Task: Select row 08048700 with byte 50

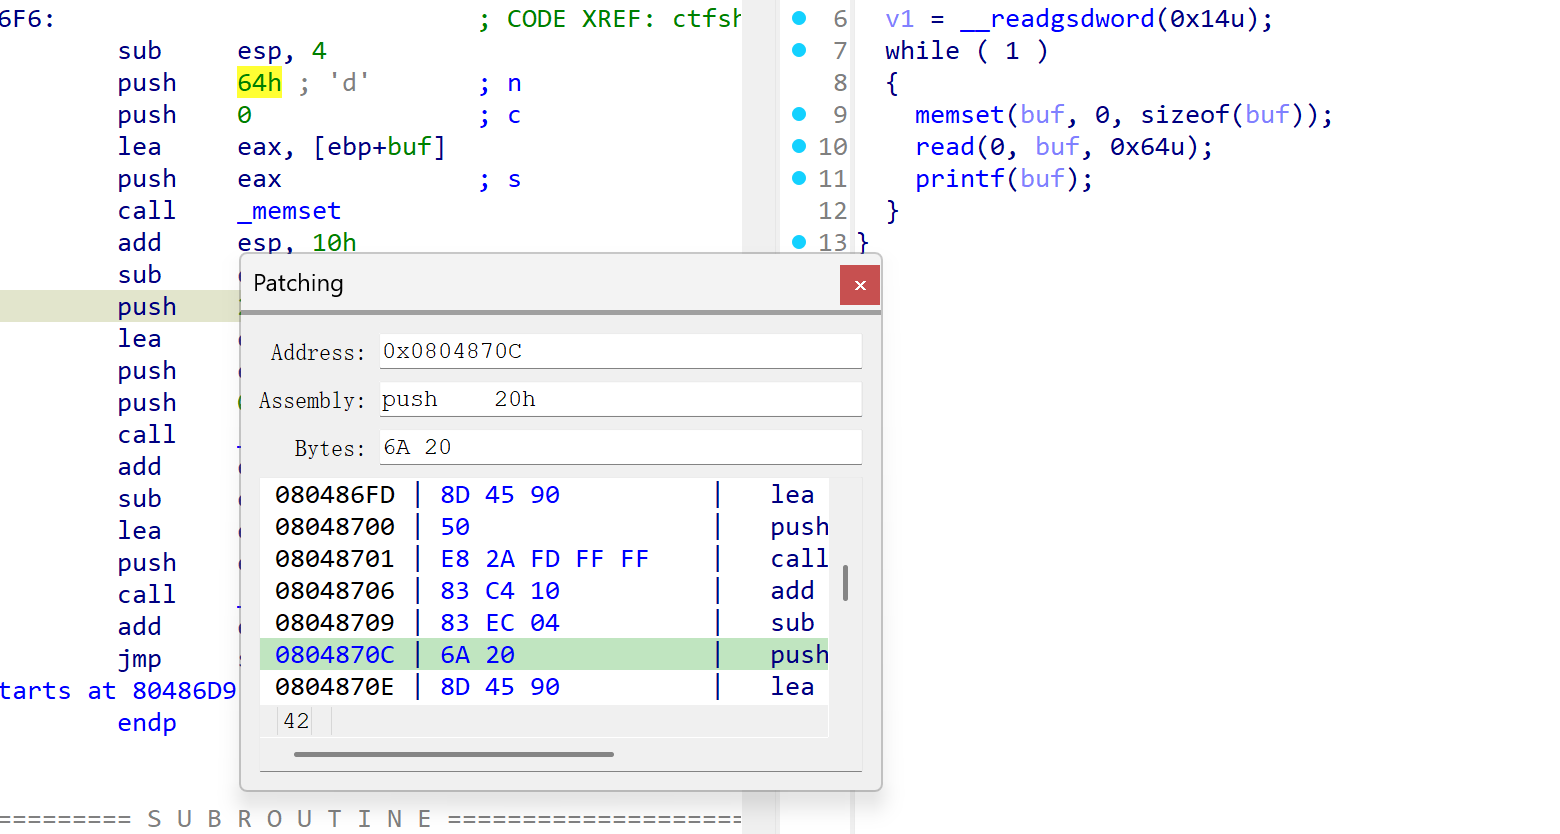Action: point(540,527)
